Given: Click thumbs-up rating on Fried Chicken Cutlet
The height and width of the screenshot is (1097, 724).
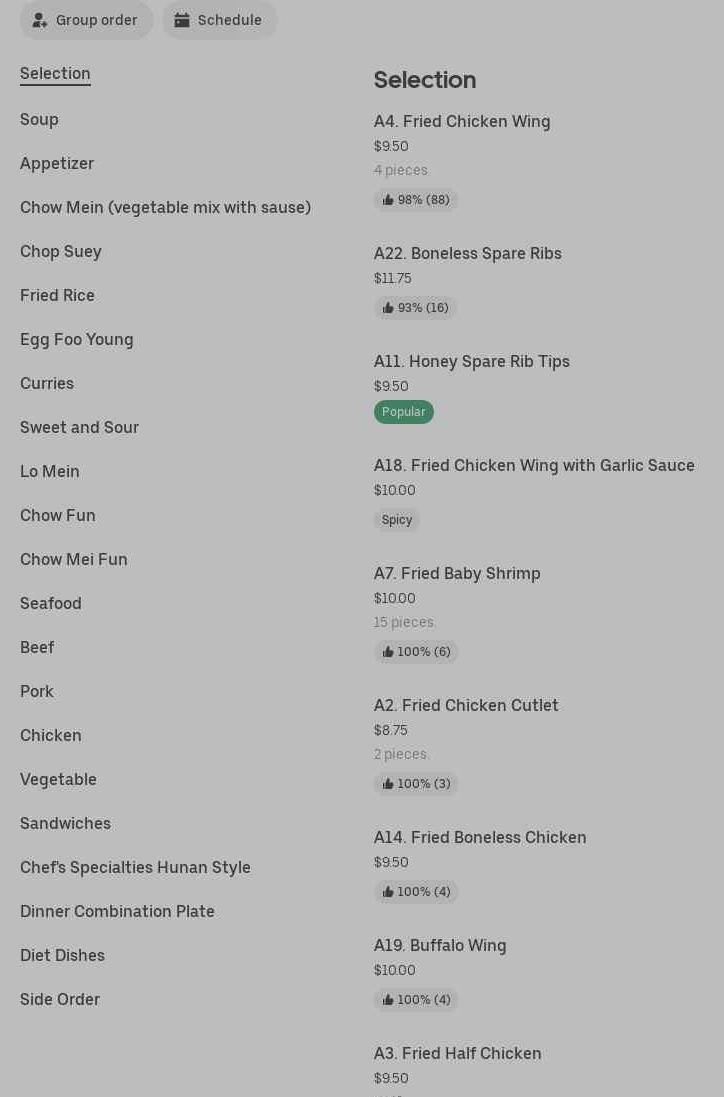Looking at the screenshot, I should pyautogui.click(x=416, y=784).
